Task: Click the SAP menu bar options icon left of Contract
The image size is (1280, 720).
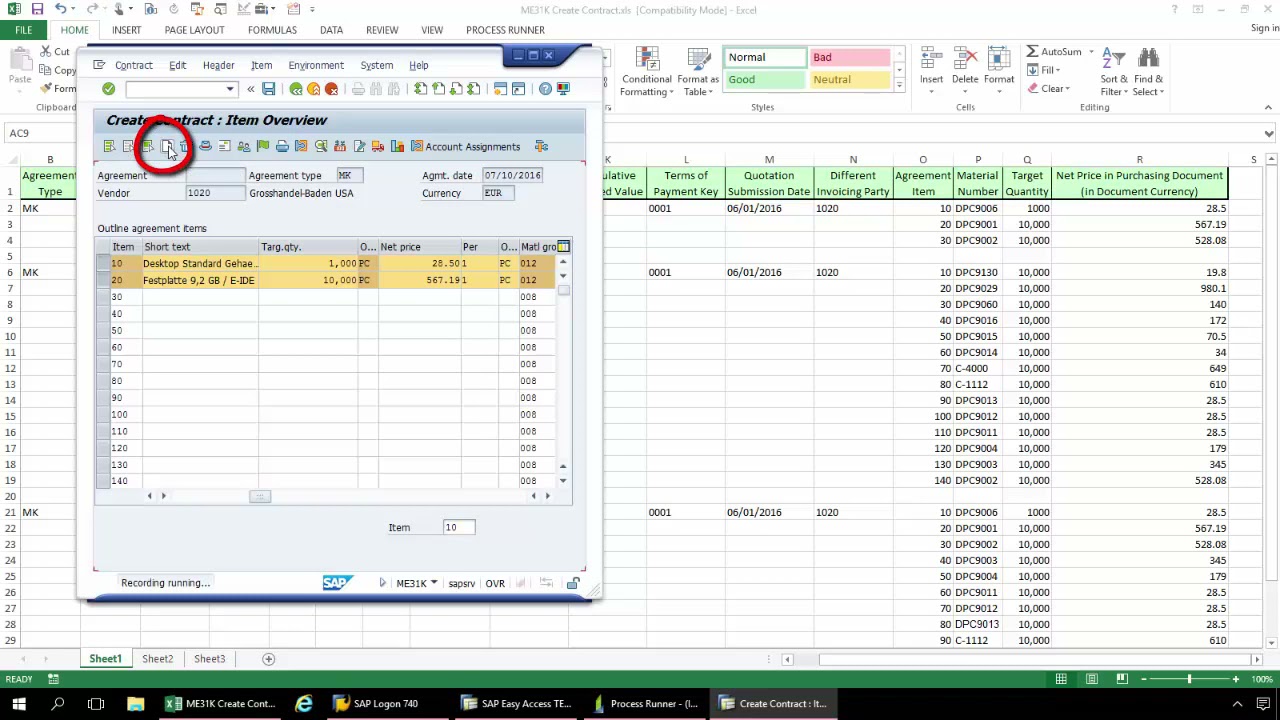Action: point(99,65)
